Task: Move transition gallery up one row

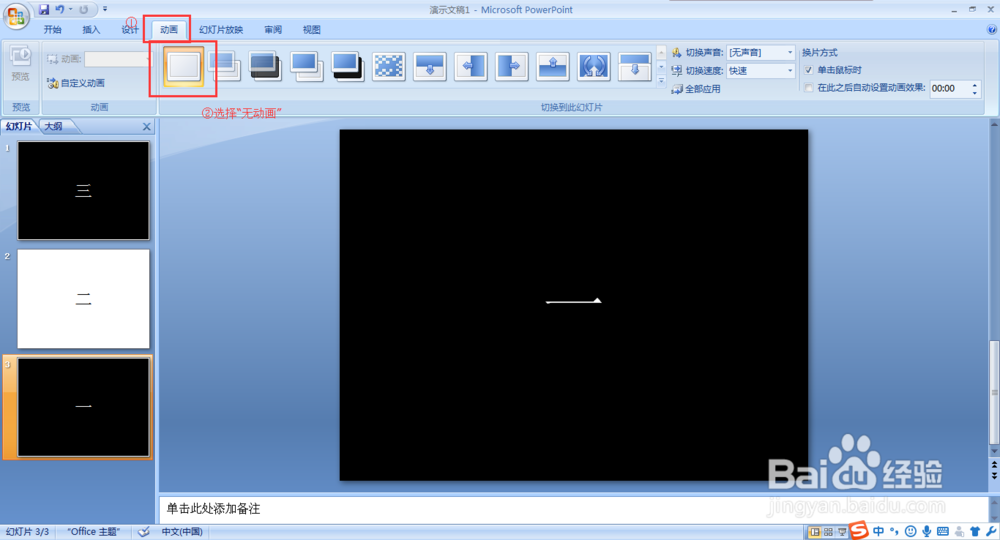Action: pos(661,53)
